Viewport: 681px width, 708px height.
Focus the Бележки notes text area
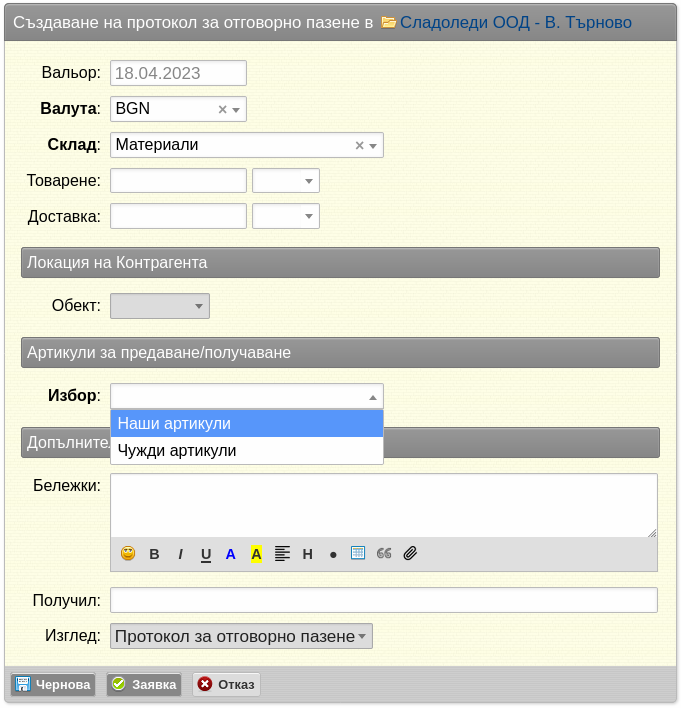pos(384,505)
